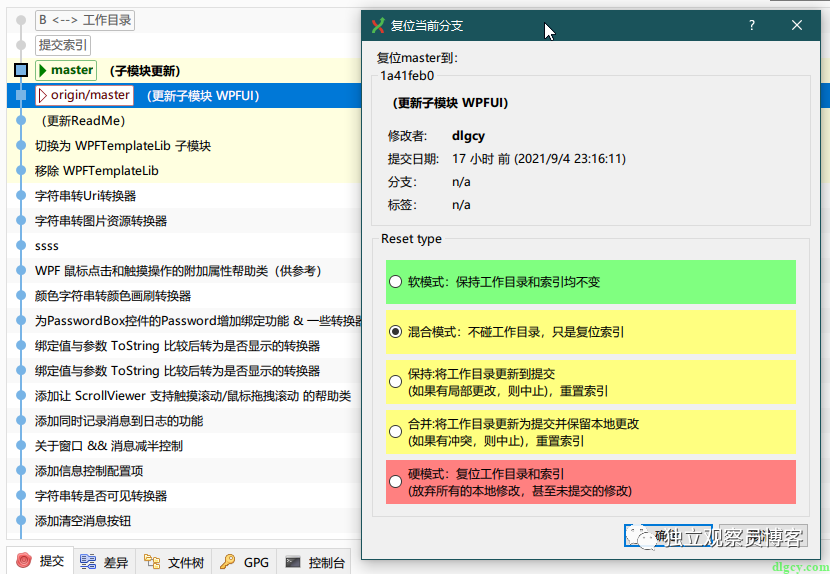Open the GPG tab

245,562
